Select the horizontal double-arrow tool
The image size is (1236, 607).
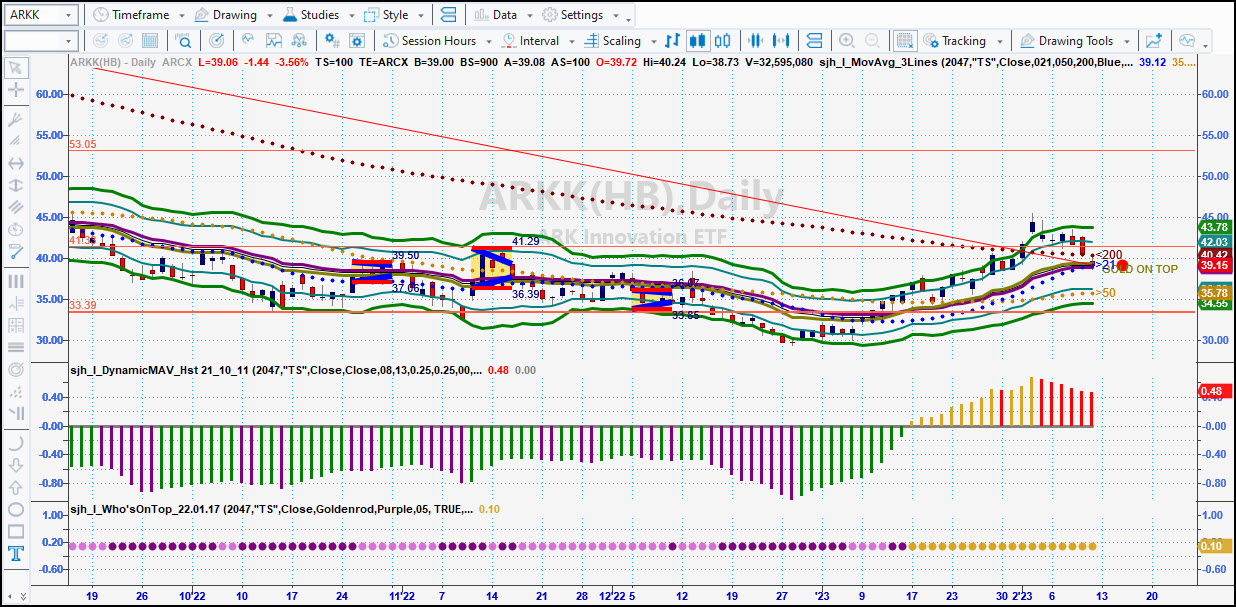click(x=16, y=163)
